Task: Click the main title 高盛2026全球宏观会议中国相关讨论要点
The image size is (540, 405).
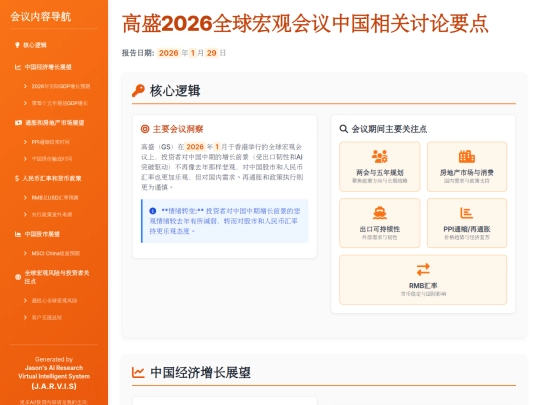Action: (x=305, y=23)
